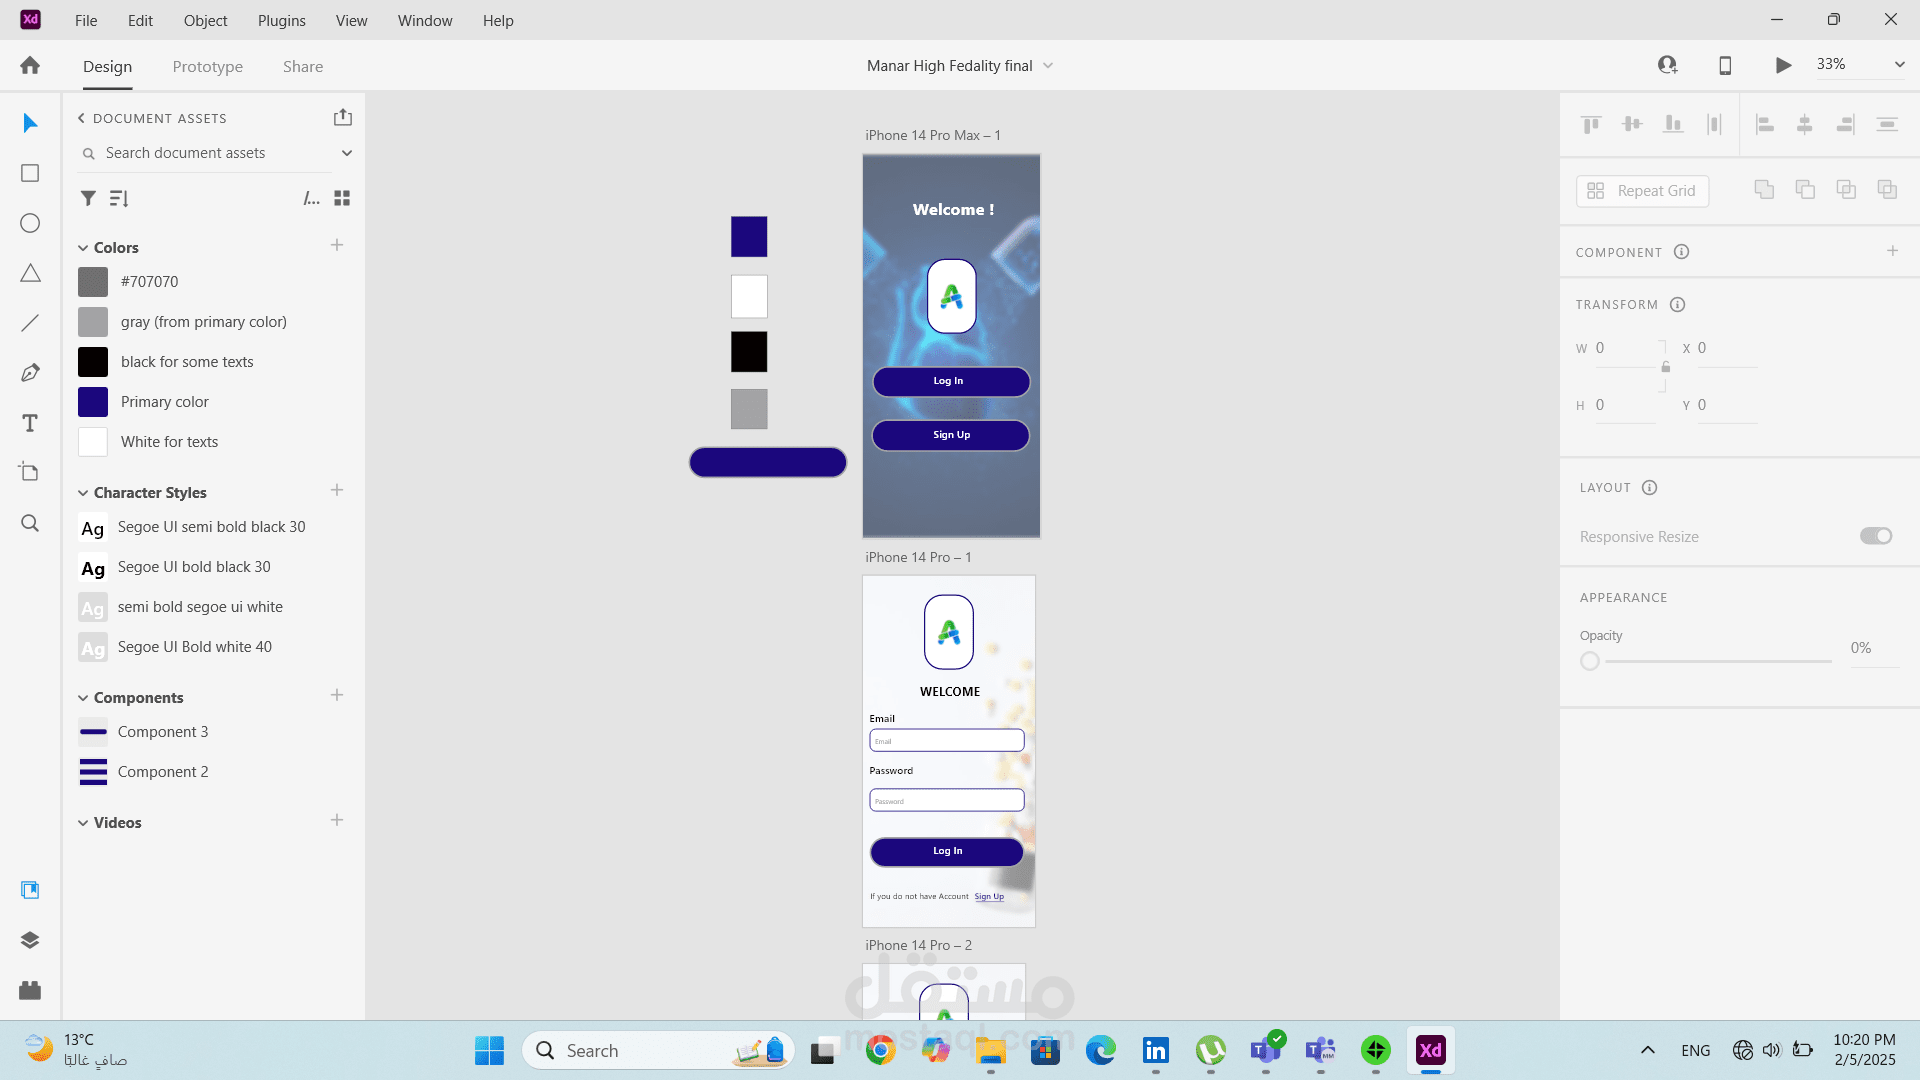Open Google Chrome from the taskbar

tap(880, 1050)
